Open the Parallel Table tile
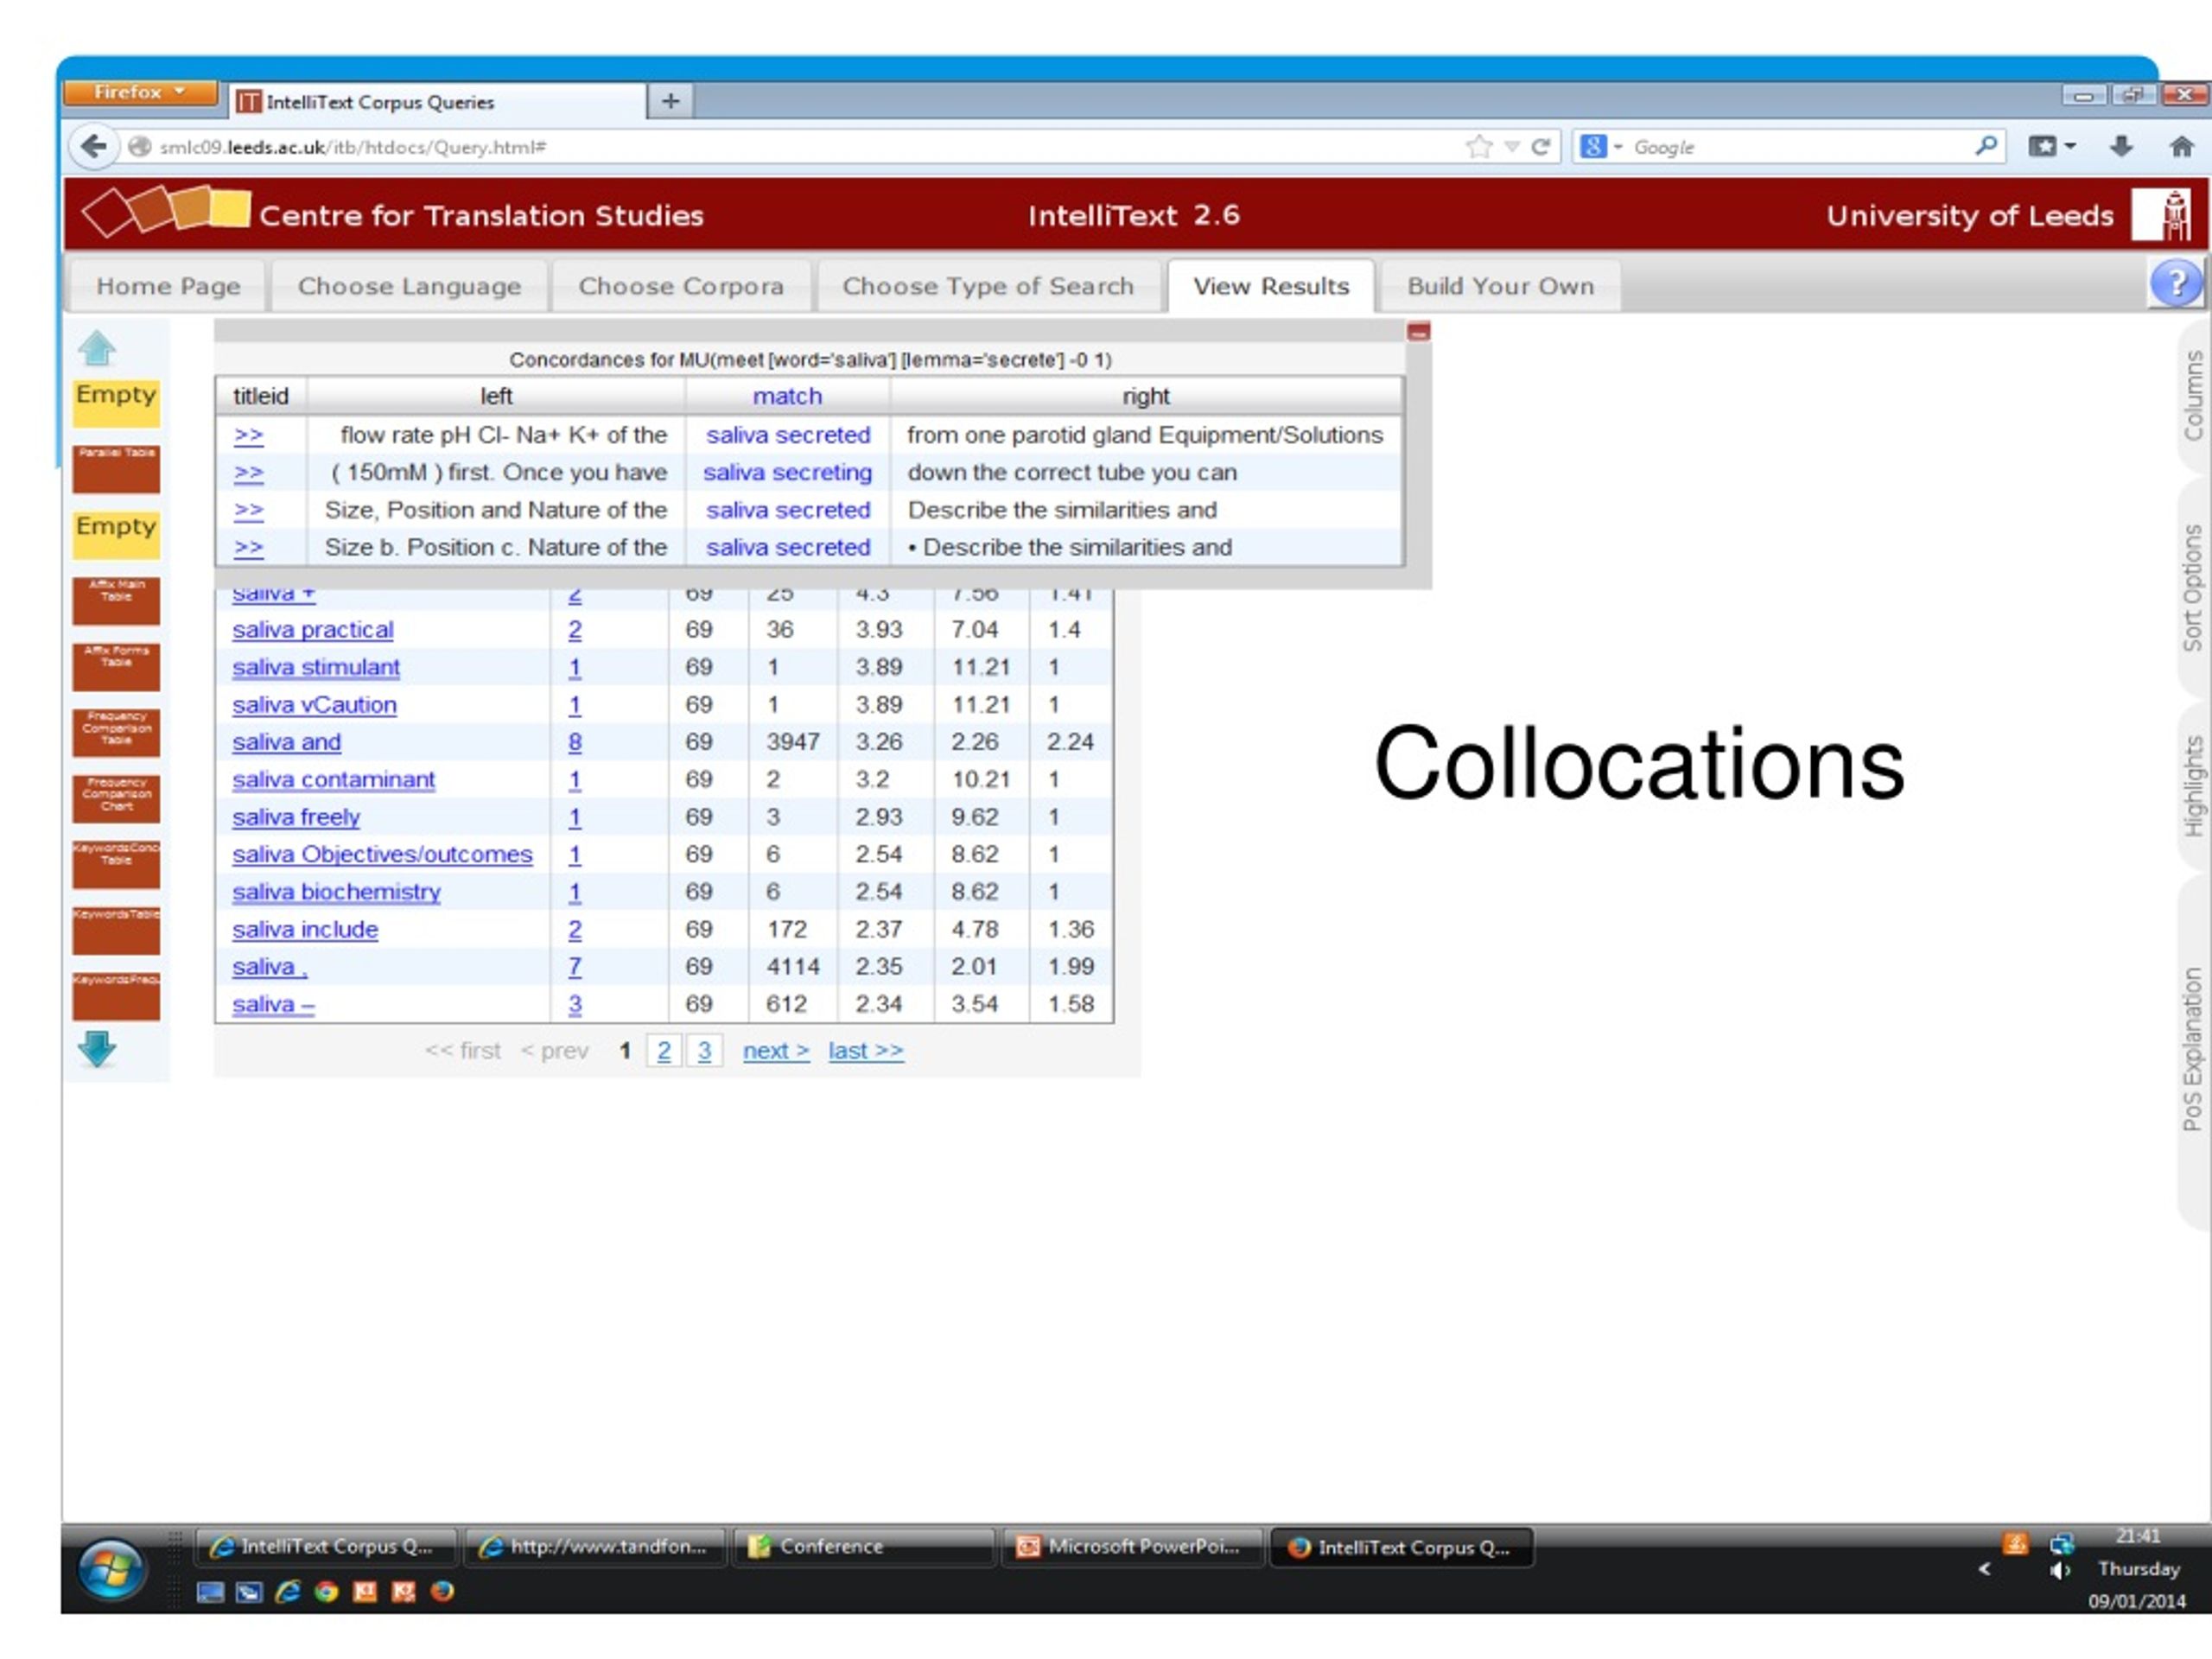Viewport: 2212px width, 1659px height. click(x=116, y=469)
